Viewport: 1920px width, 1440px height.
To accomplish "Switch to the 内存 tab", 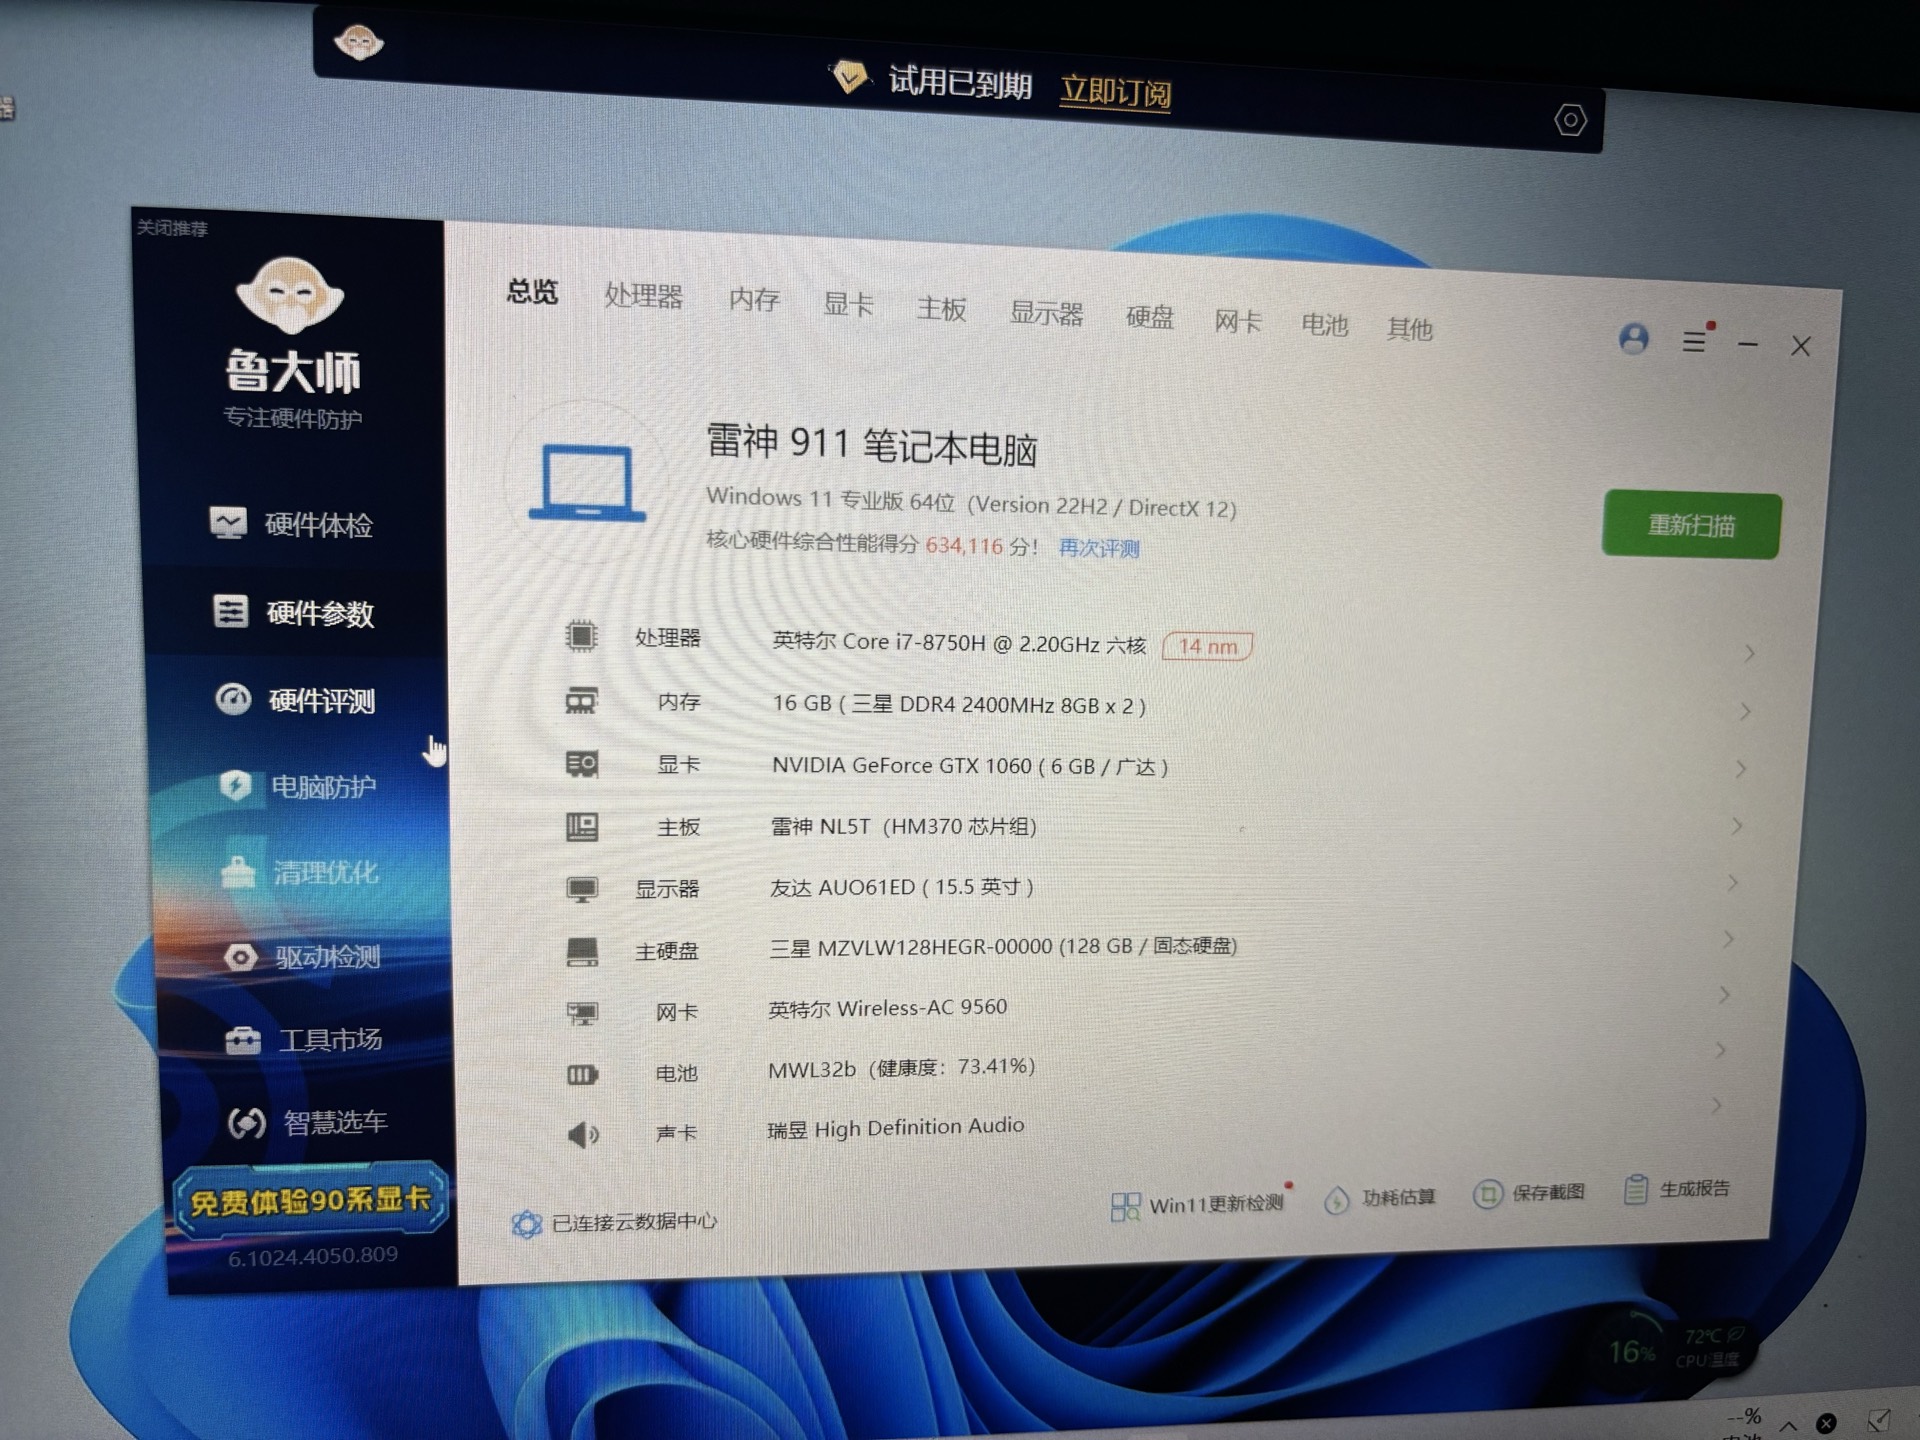I will [754, 300].
